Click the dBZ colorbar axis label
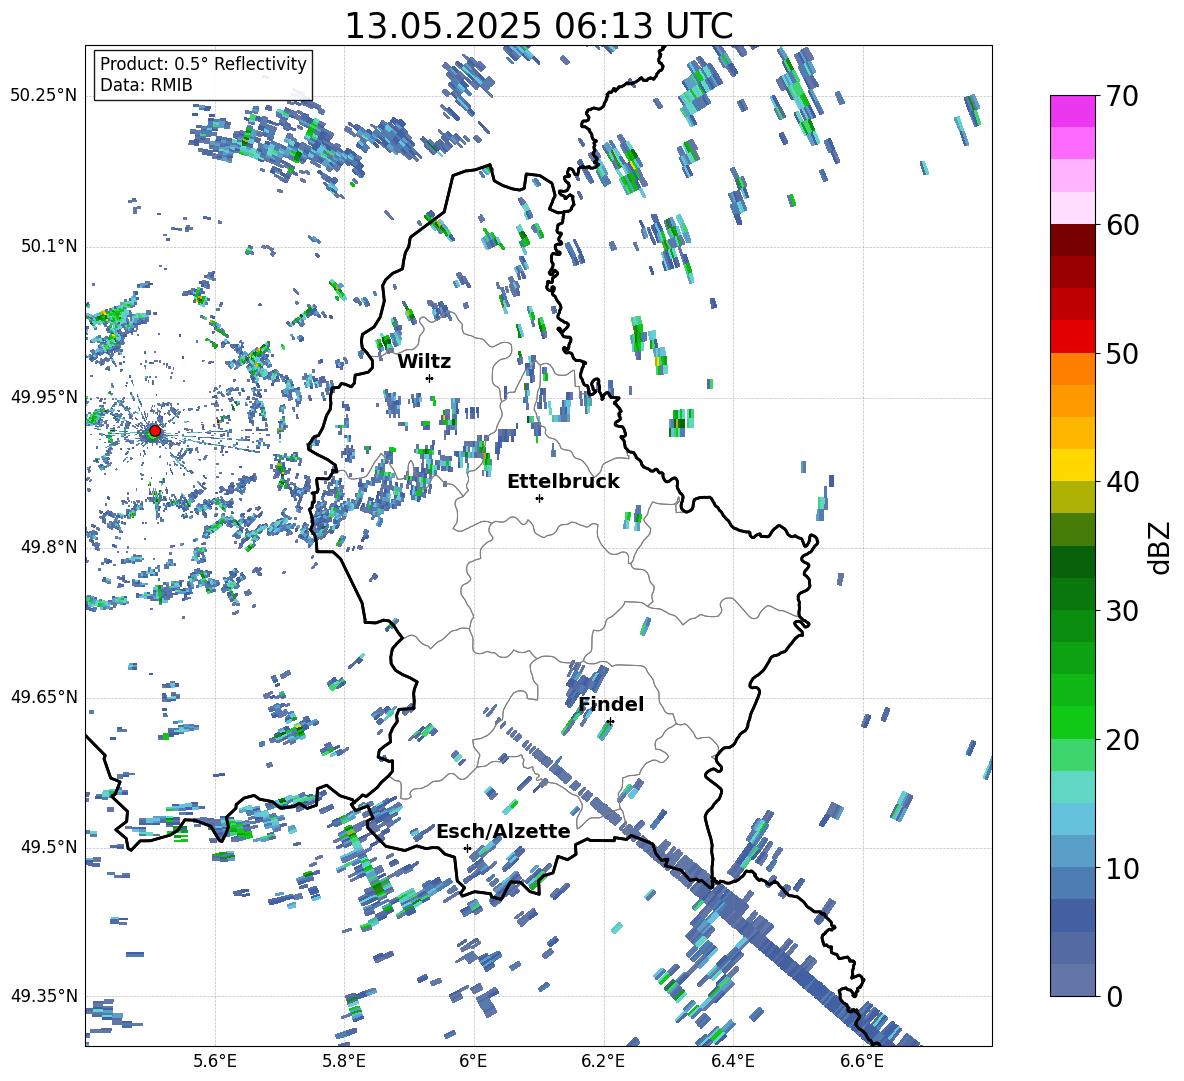 (x=1161, y=547)
